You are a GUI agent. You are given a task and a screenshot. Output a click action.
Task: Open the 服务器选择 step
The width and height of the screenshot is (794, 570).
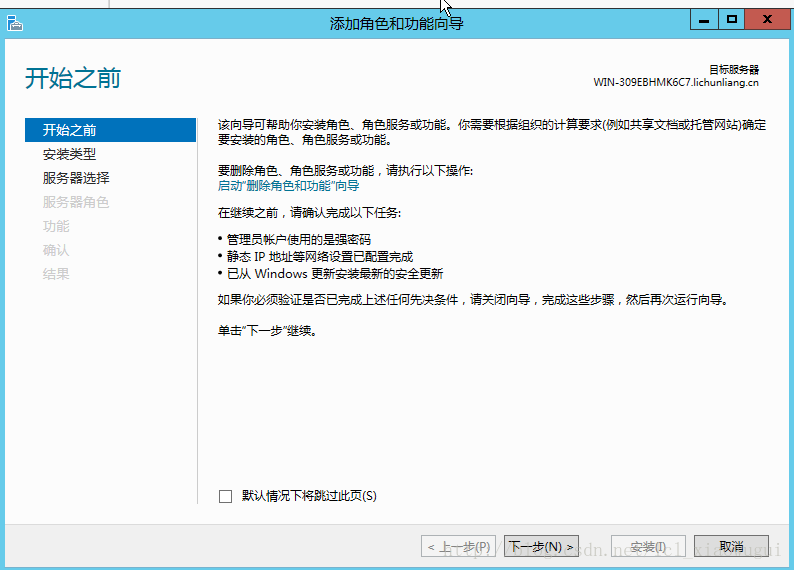(x=76, y=178)
